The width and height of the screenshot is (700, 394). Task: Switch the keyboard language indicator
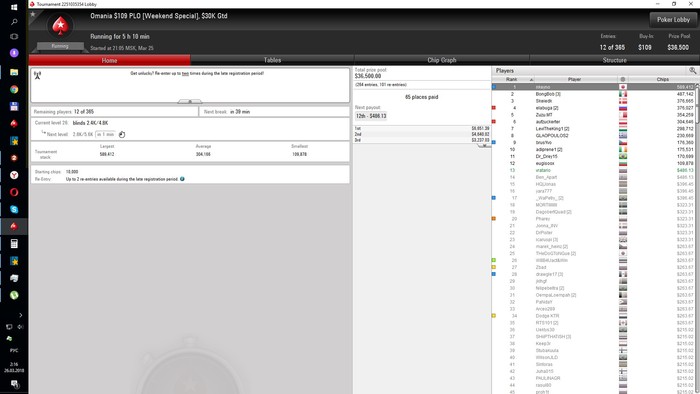14,351
